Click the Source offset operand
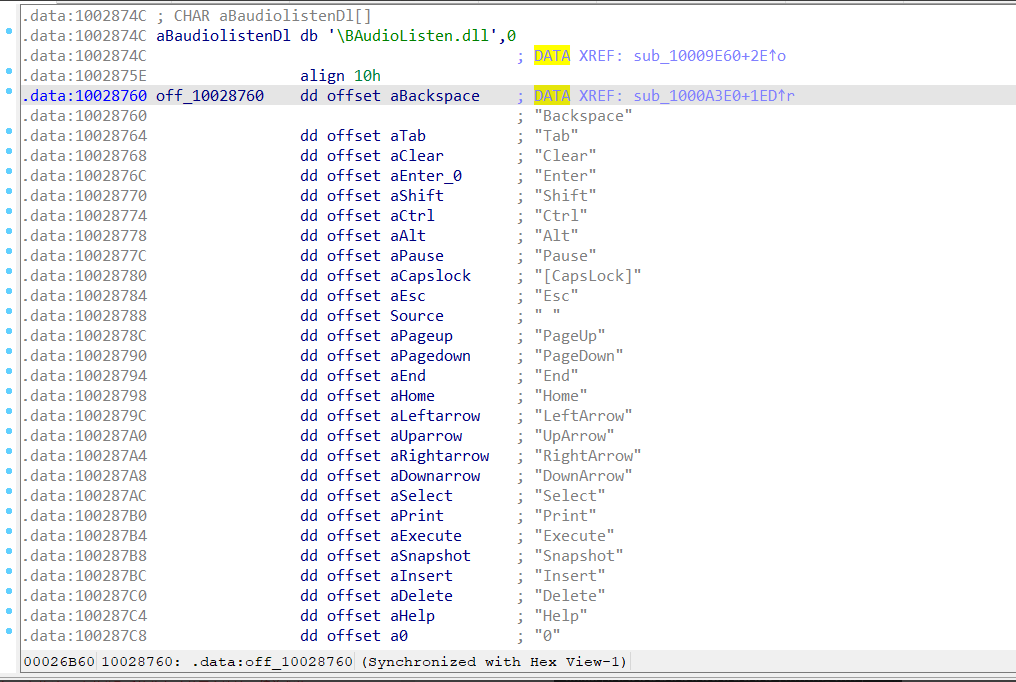The width and height of the screenshot is (1016, 682). pyautogui.click(x=416, y=316)
